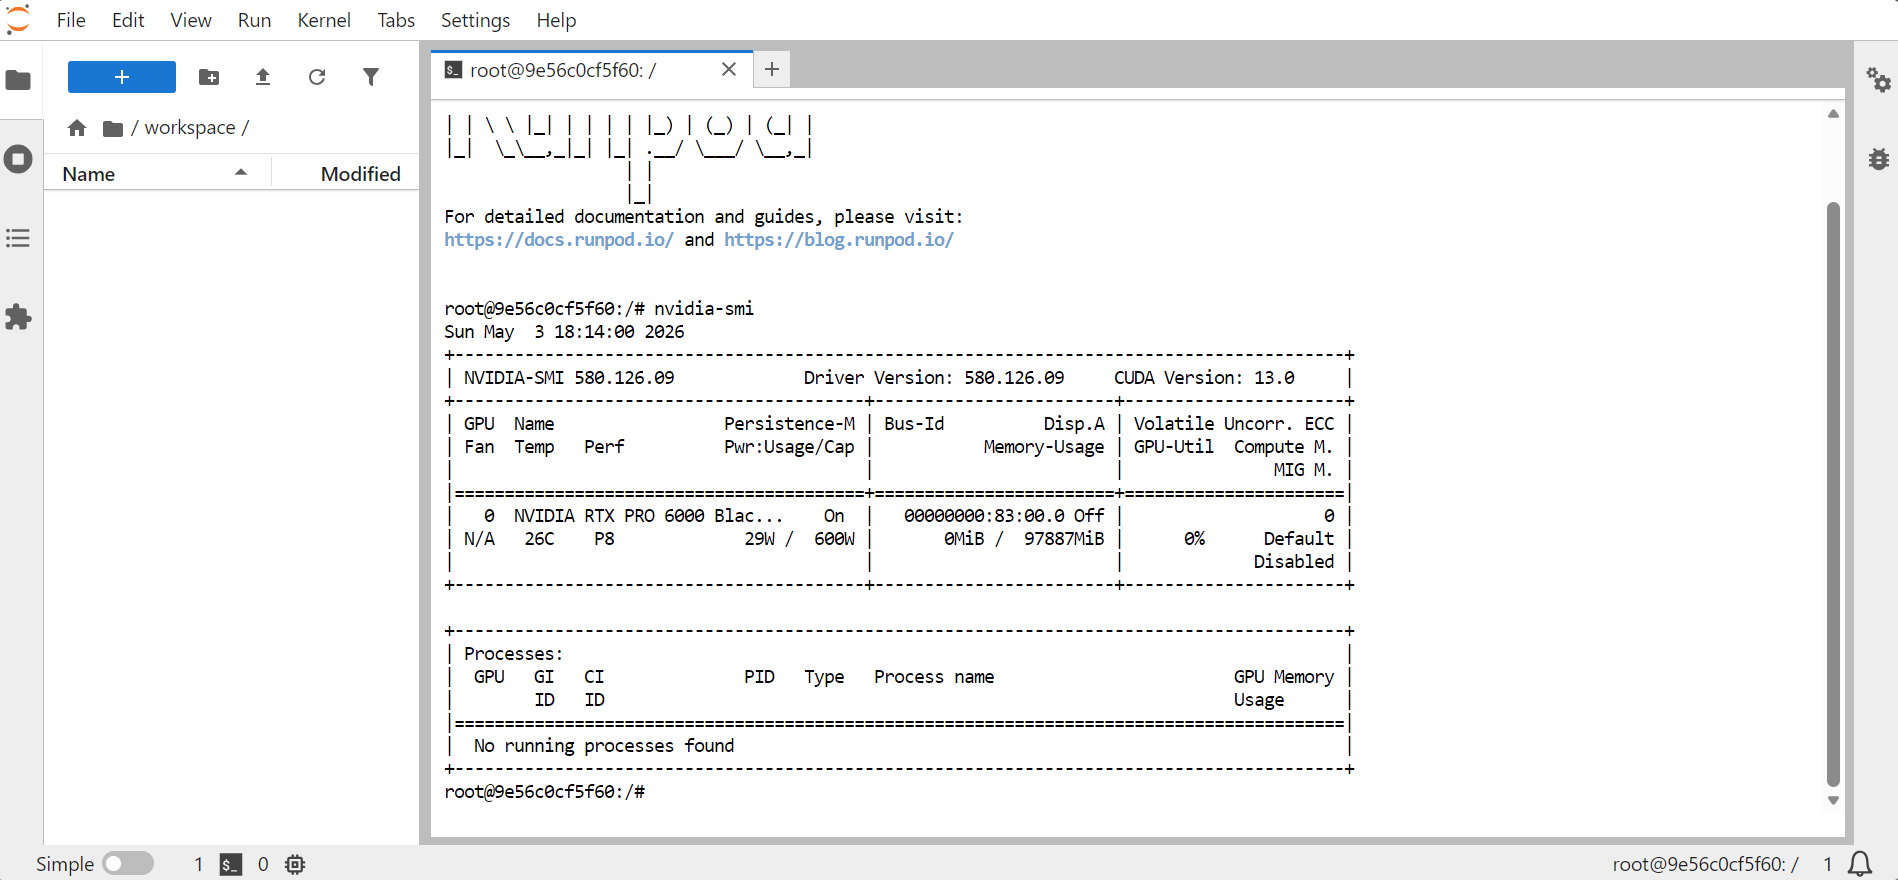Click 'NVIDIA RTX PRO 6000 Blac...' GPU name
Viewport: 1898px width, 880px height.
[x=649, y=516]
